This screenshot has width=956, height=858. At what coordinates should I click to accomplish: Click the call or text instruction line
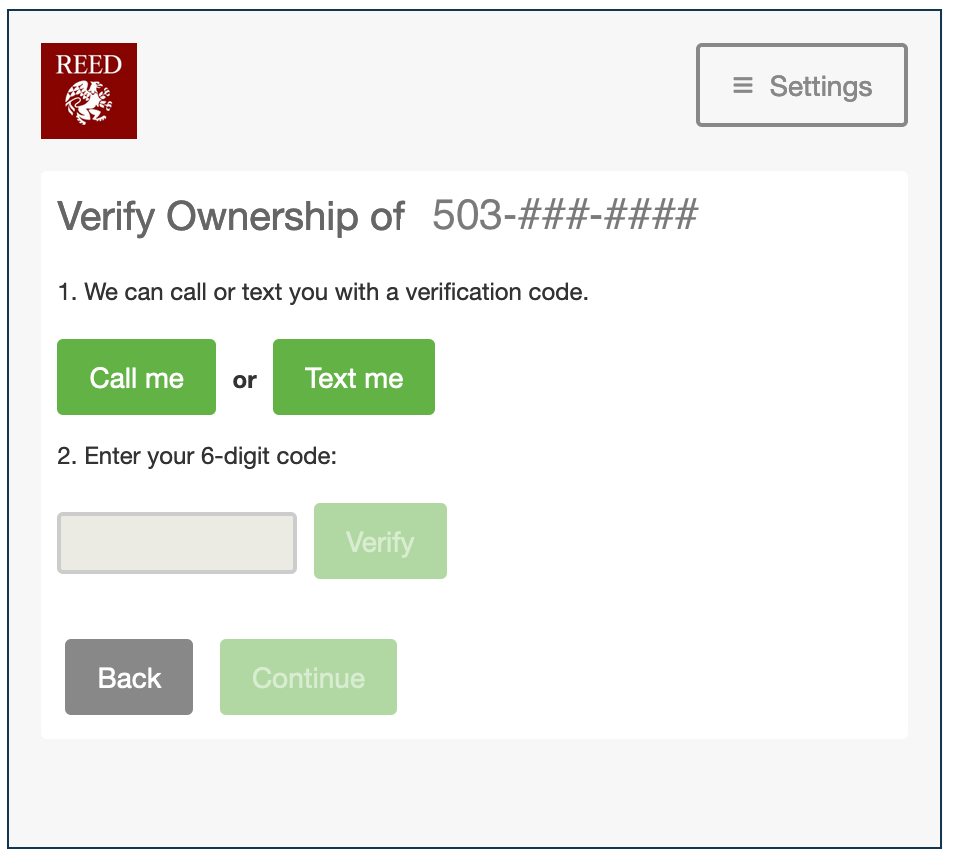pyautogui.click(x=322, y=293)
